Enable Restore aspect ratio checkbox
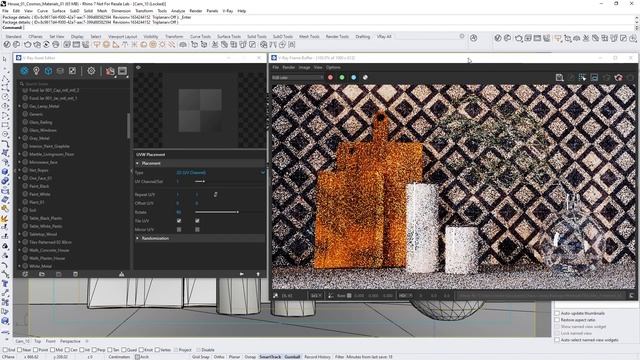The height and width of the screenshot is (360, 640). (x=557, y=320)
